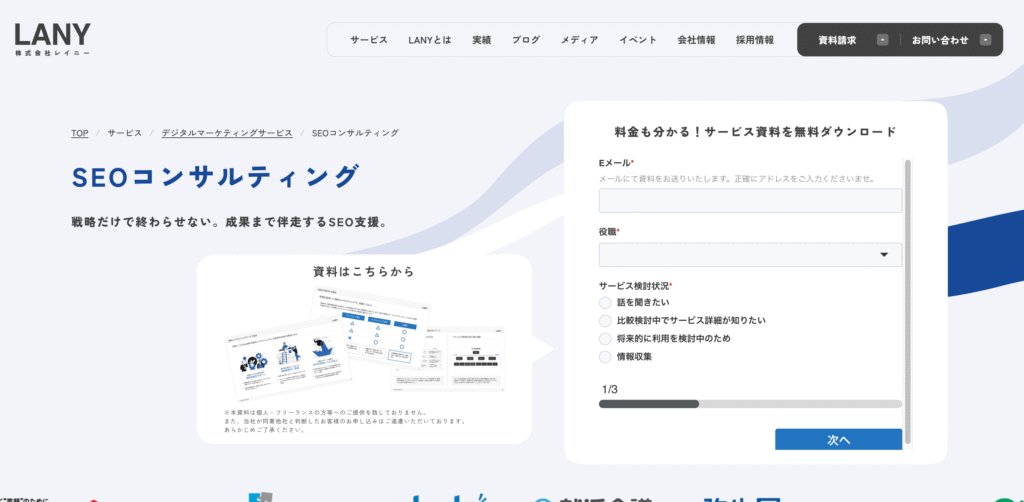1024x502 pixels.
Task: Select 将来的に利用を検討中のため radio option
Action: [x=605, y=338]
